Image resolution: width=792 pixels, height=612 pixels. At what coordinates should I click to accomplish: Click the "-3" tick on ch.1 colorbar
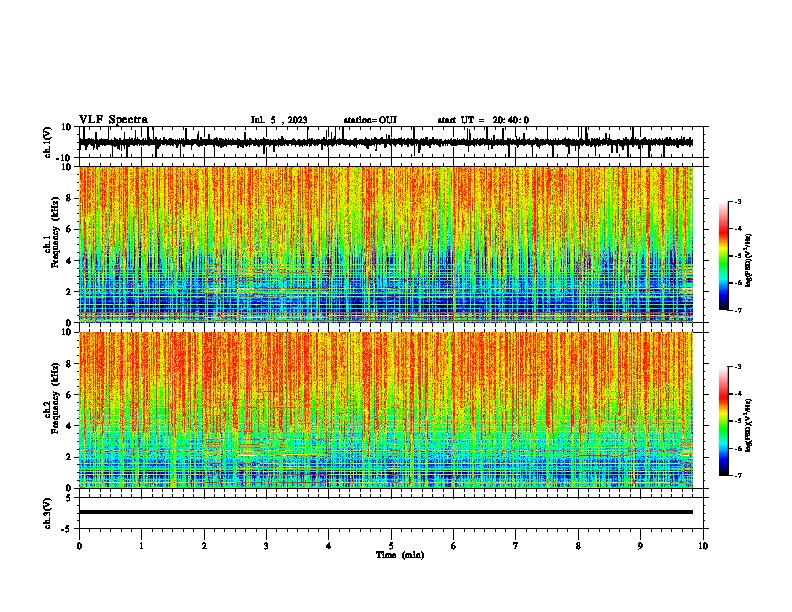click(x=738, y=201)
